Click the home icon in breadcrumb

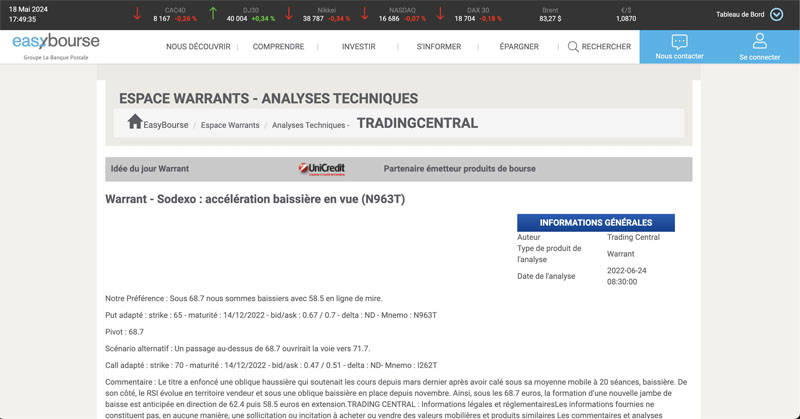click(135, 121)
